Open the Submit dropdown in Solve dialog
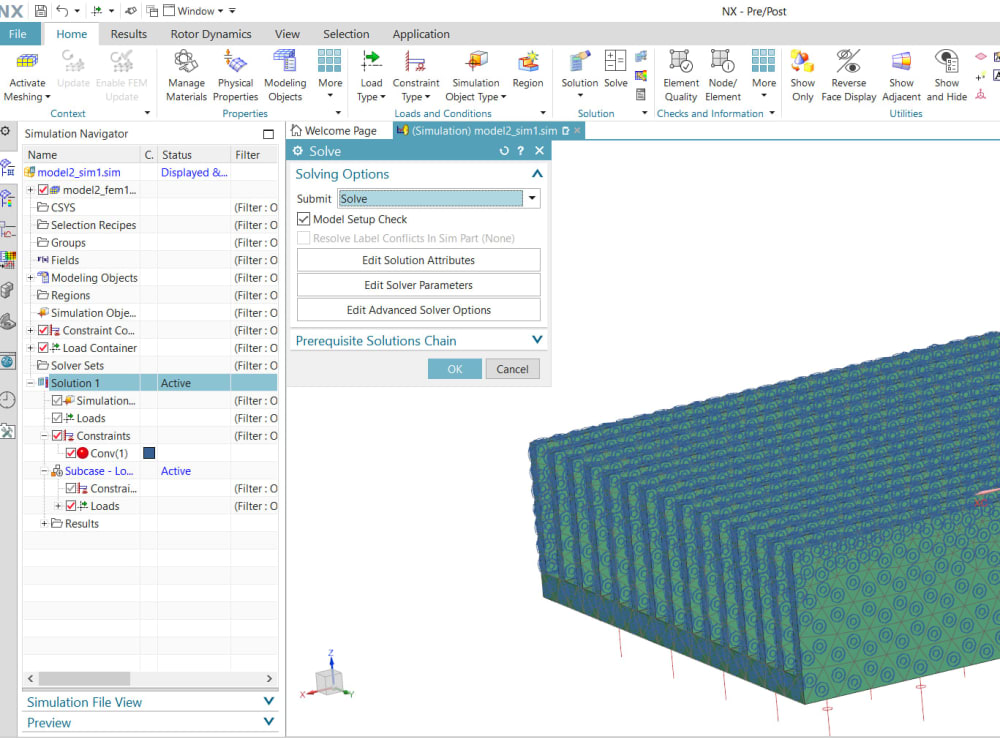Screen dimensions: 1000x750 [x=531, y=198]
